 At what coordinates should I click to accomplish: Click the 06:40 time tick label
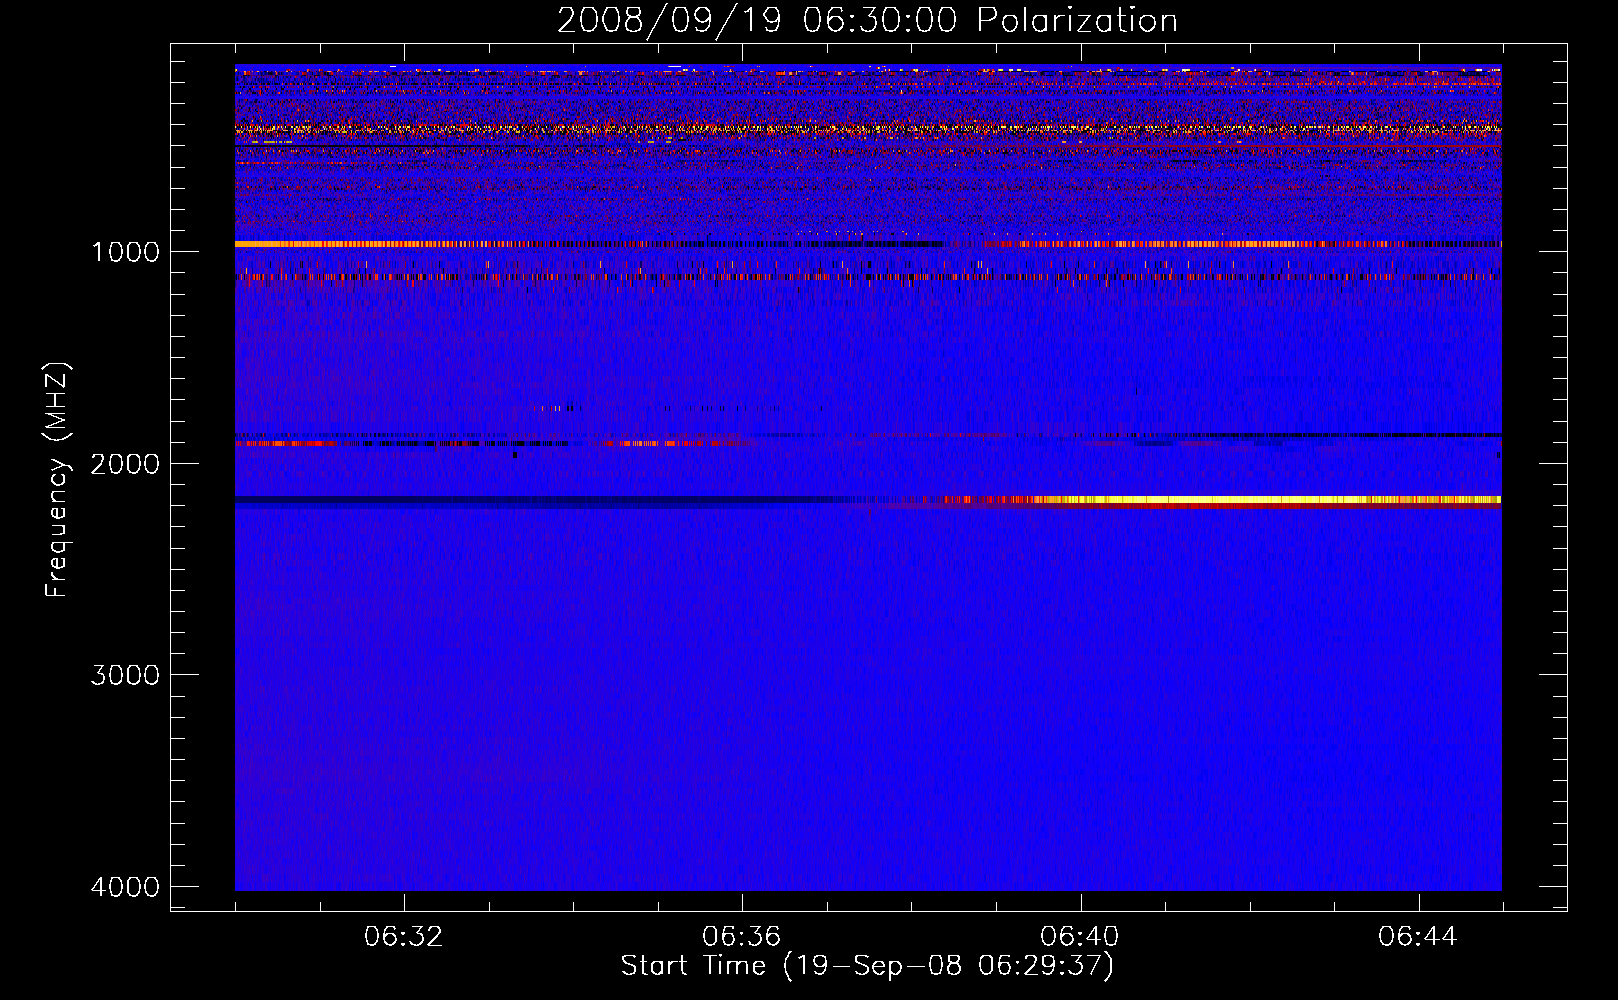pos(1080,937)
